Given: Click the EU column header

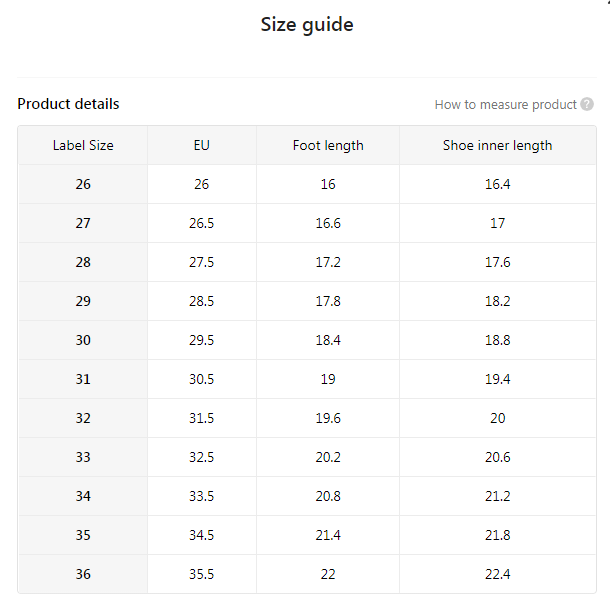Looking at the screenshot, I should click(202, 145).
